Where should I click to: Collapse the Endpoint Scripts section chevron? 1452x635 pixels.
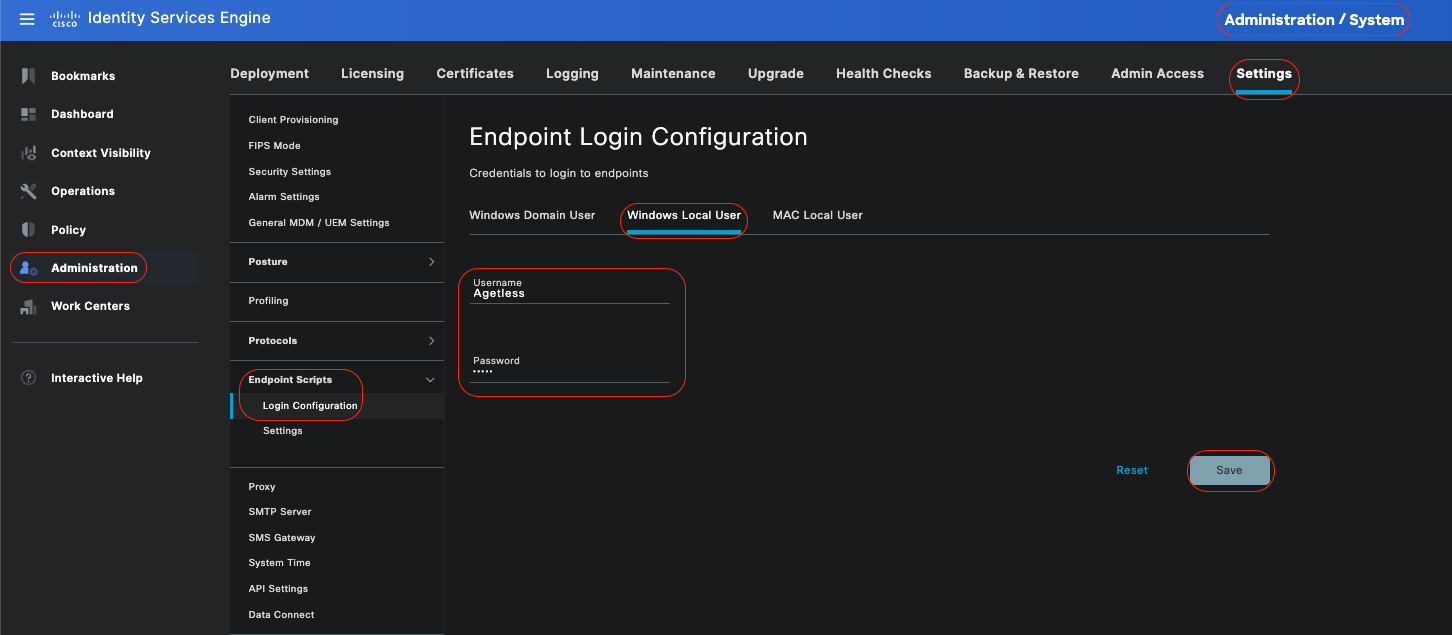click(430, 380)
